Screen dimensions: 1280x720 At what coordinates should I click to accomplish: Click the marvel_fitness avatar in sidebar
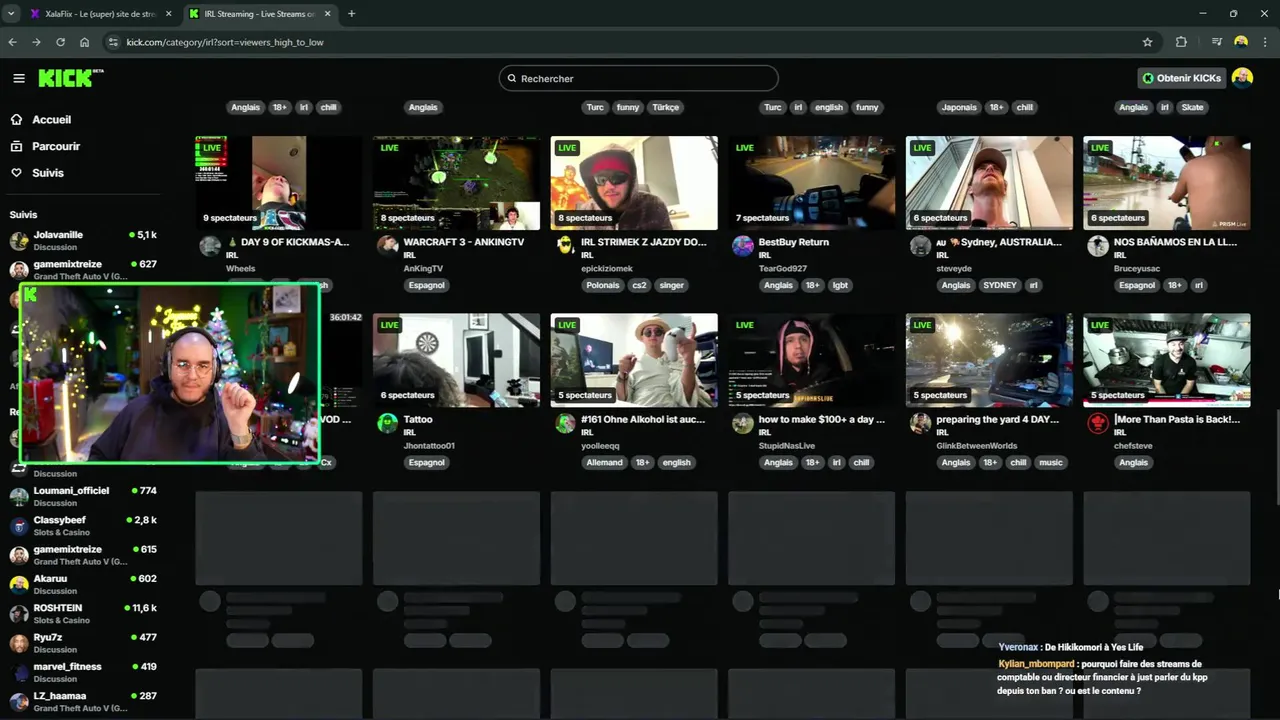click(x=19, y=672)
